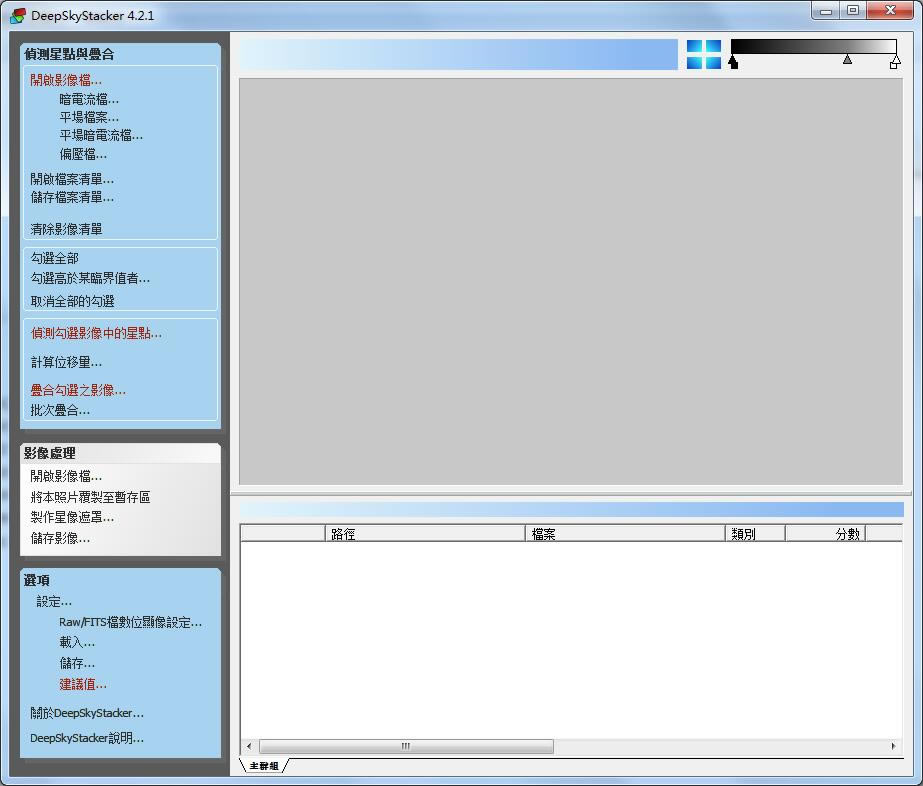Check all images using 勾選全部
The width and height of the screenshot is (923, 786).
[58, 258]
